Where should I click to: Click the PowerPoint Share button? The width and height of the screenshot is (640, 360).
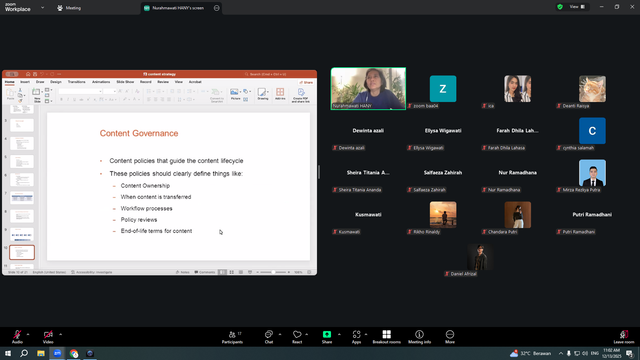click(x=306, y=82)
